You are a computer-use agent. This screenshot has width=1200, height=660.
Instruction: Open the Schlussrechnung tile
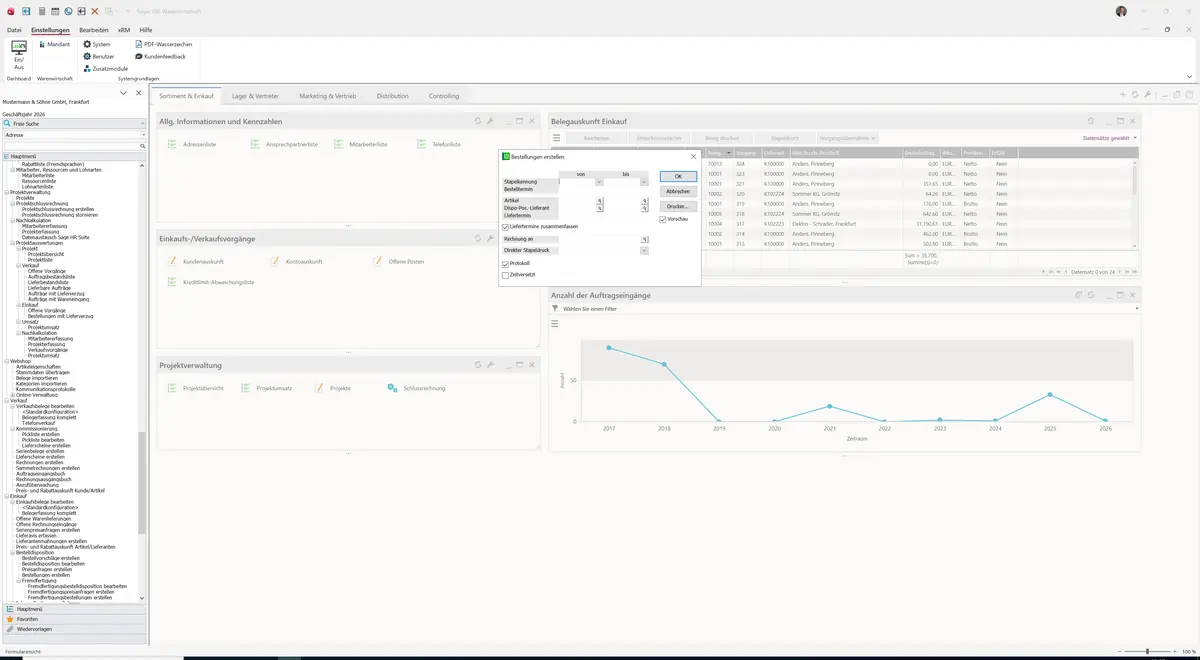417,388
